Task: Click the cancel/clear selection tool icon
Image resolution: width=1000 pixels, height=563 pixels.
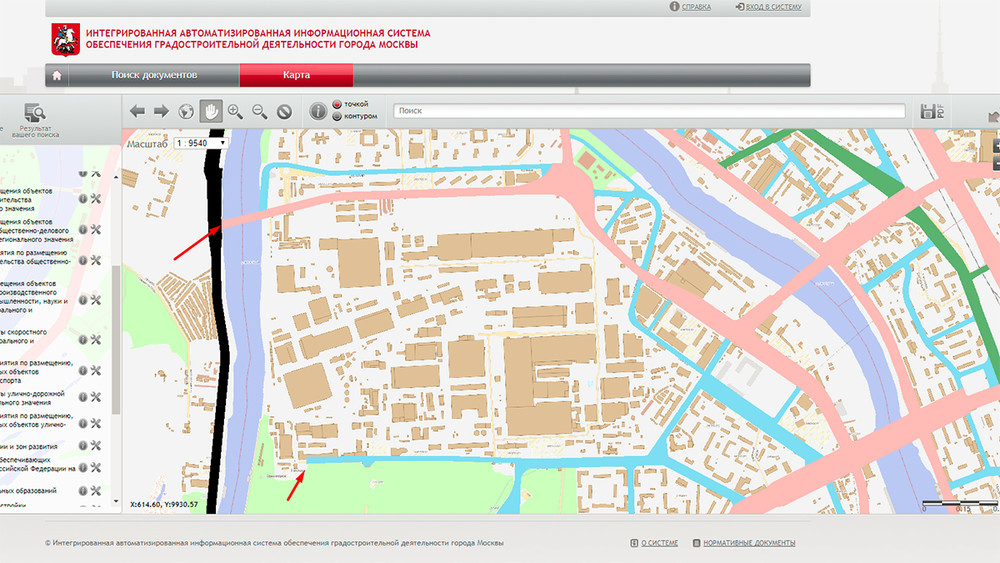Action: coord(284,112)
